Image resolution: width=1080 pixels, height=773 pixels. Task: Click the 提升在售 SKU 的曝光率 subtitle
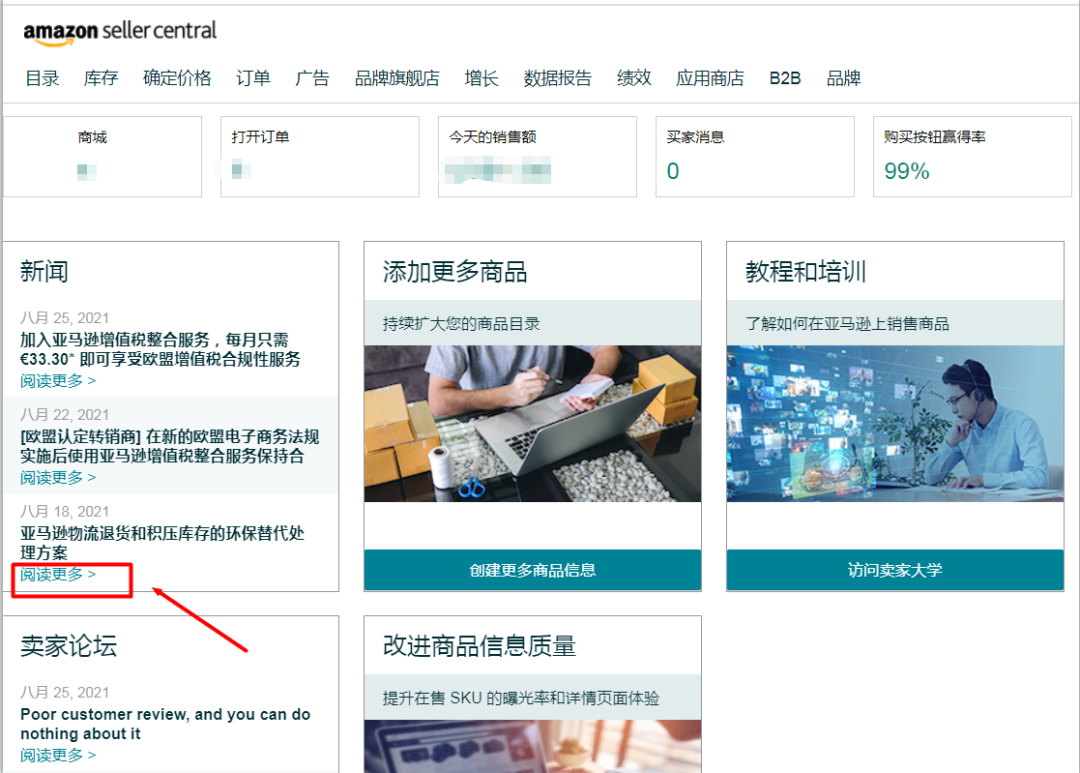pos(521,698)
